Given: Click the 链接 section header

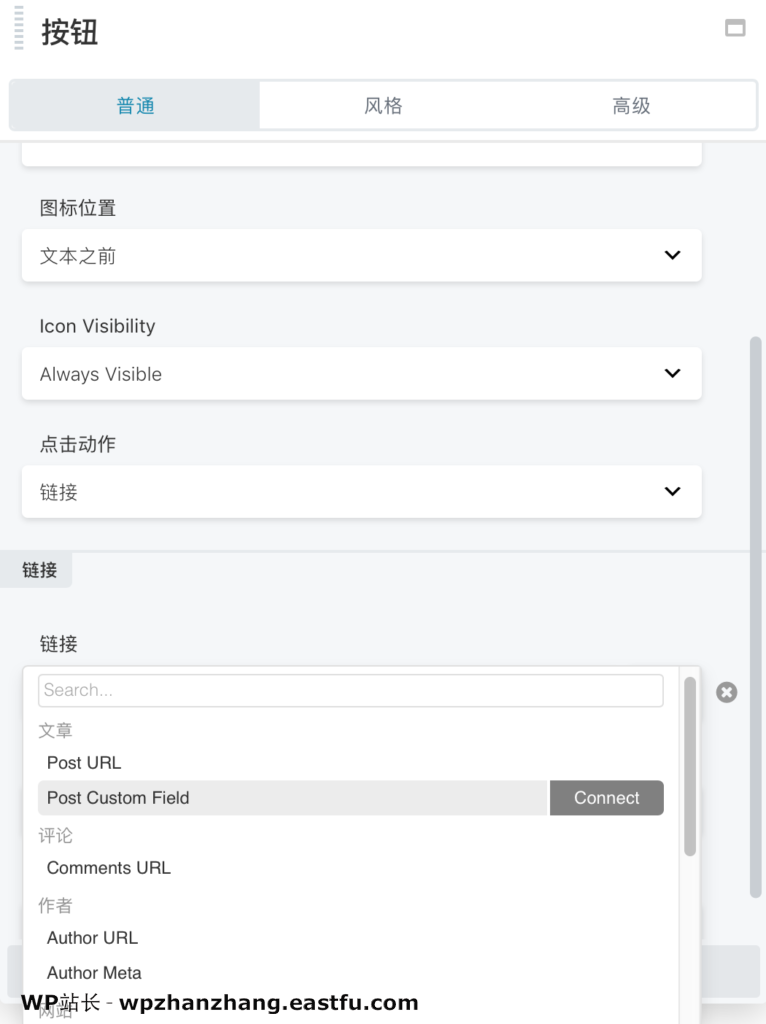Looking at the screenshot, I should click(x=40, y=570).
